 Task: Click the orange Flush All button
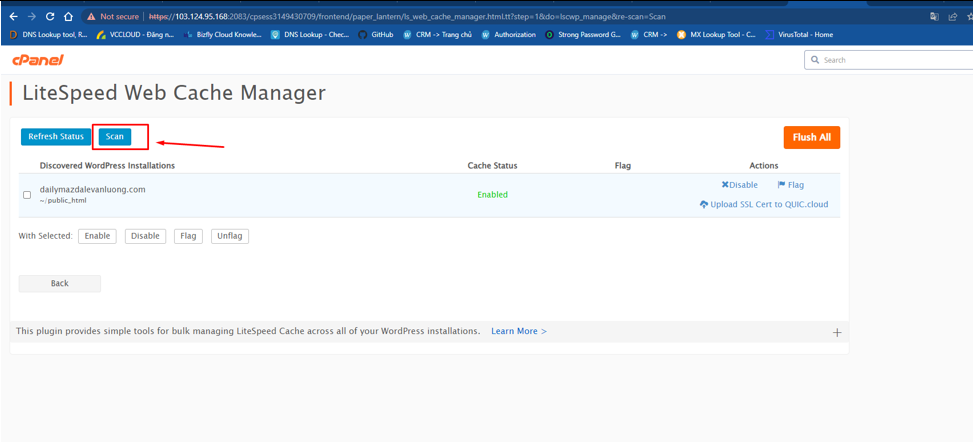tap(812, 137)
